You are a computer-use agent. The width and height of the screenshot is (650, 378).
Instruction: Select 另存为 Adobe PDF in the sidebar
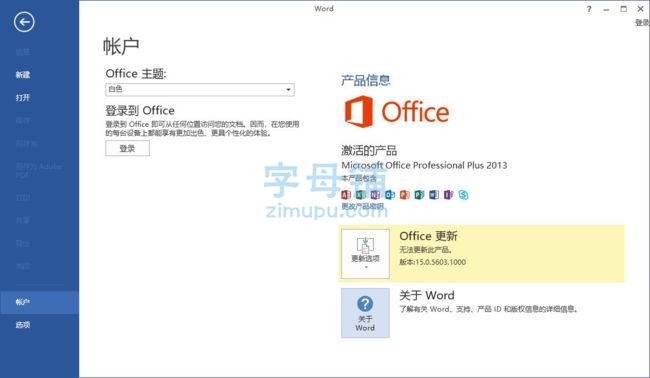39,170
